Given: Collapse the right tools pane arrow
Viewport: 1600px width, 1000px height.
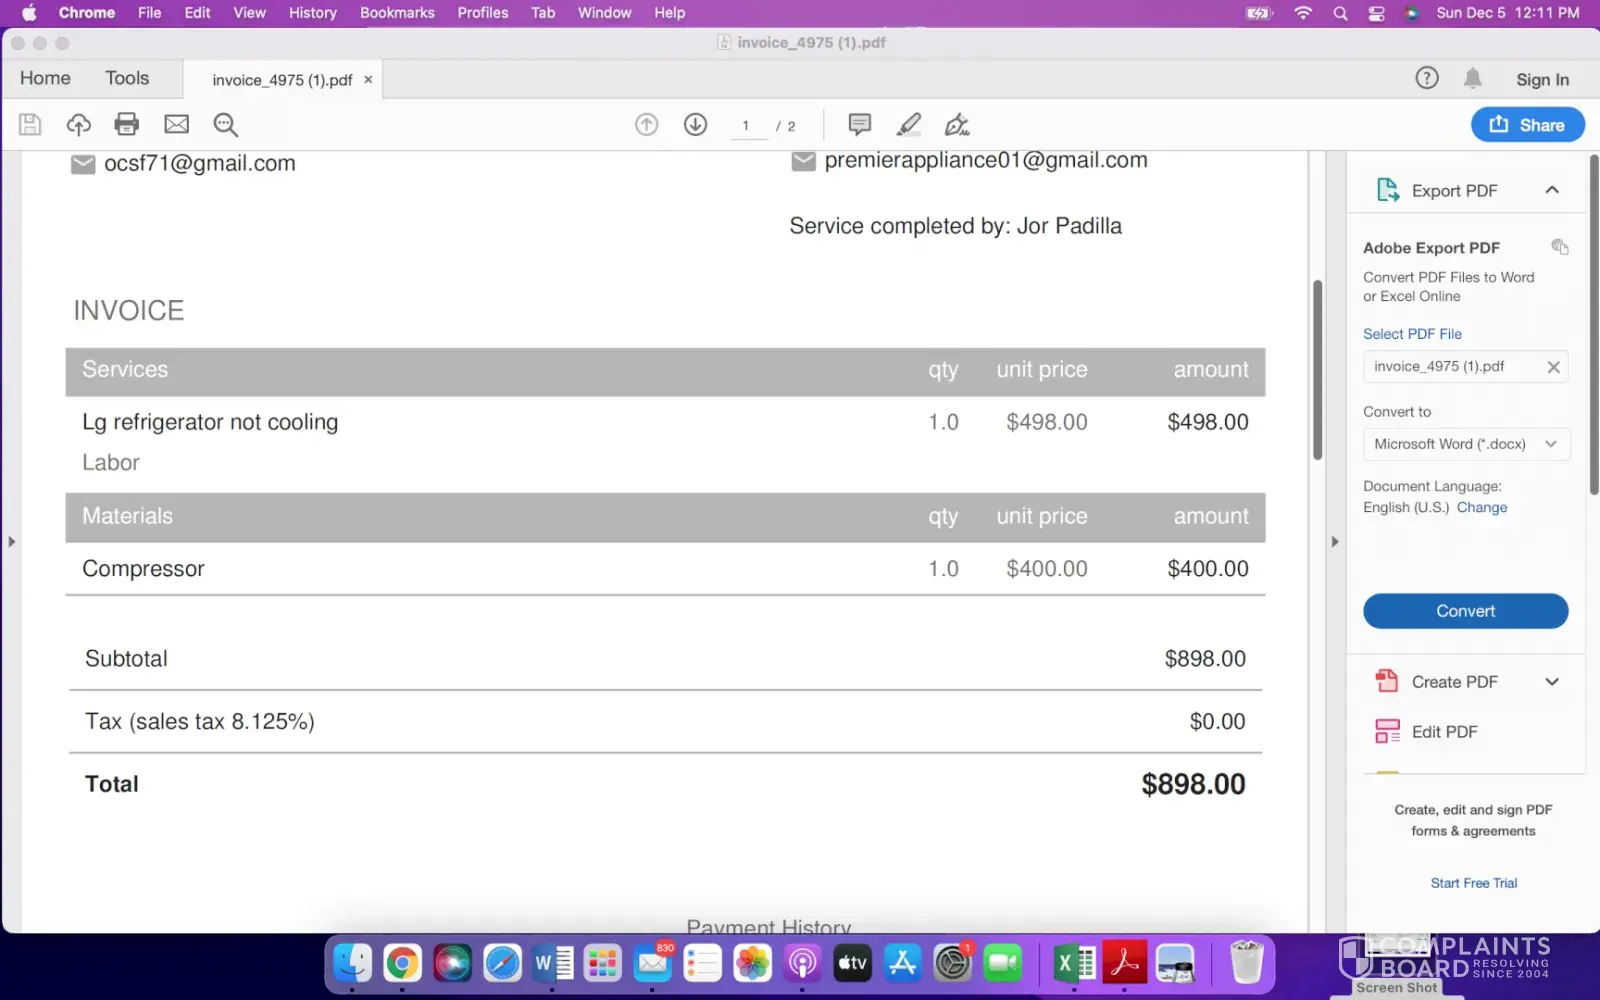Looking at the screenshot, I should point(1334,542).
